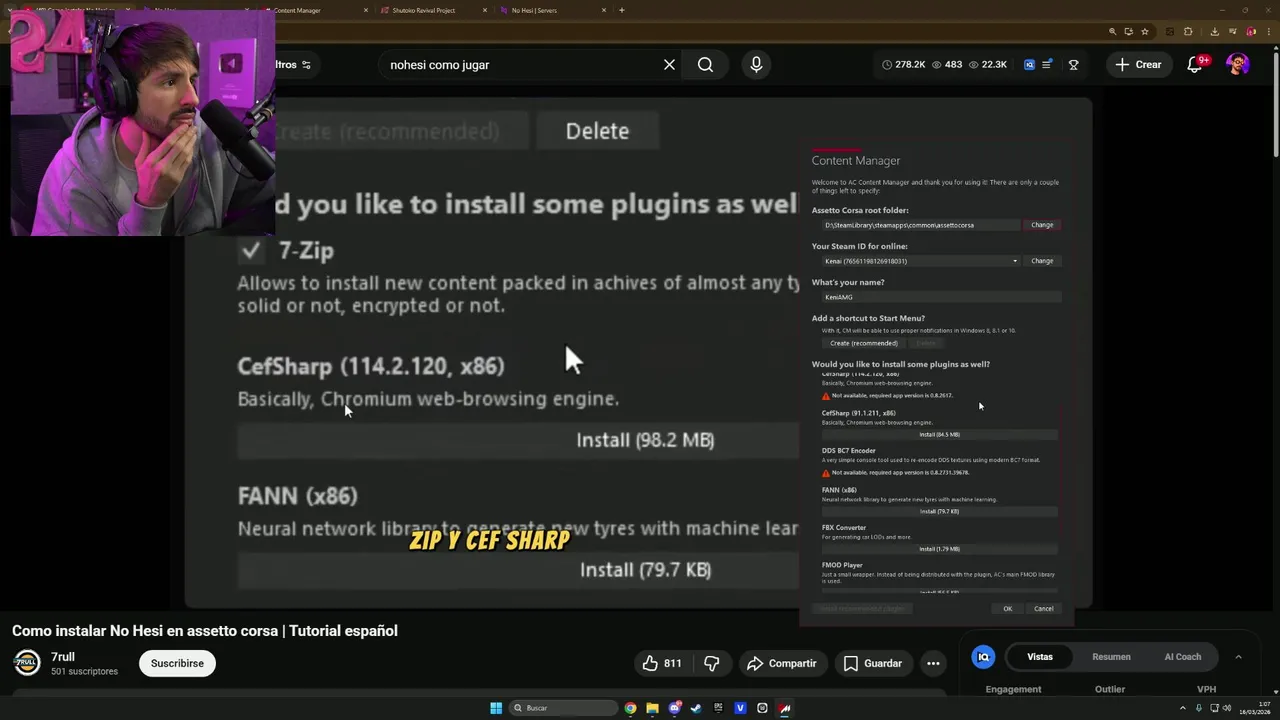This screenshot has height=720, width=1280.
Task: Clear the search text with X
Action: 669,64
